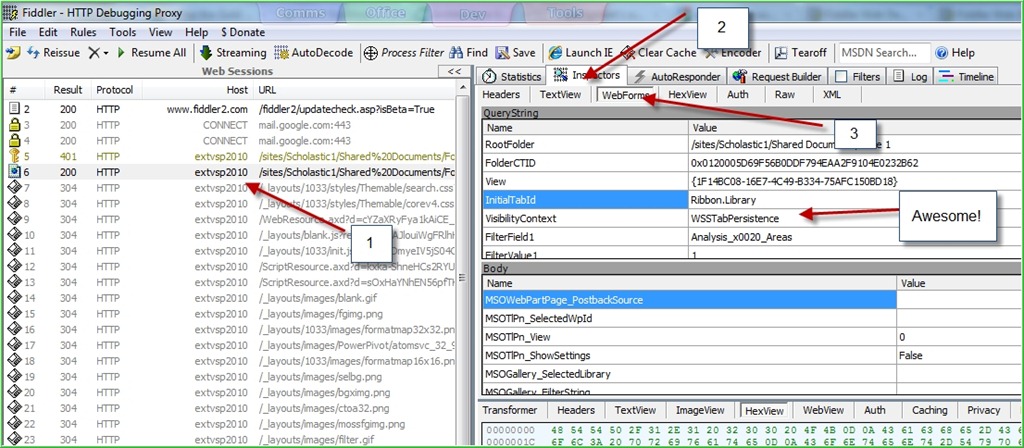
Task: Open the Rules menu
Action: pyautogui.click(x=83, y=32)
